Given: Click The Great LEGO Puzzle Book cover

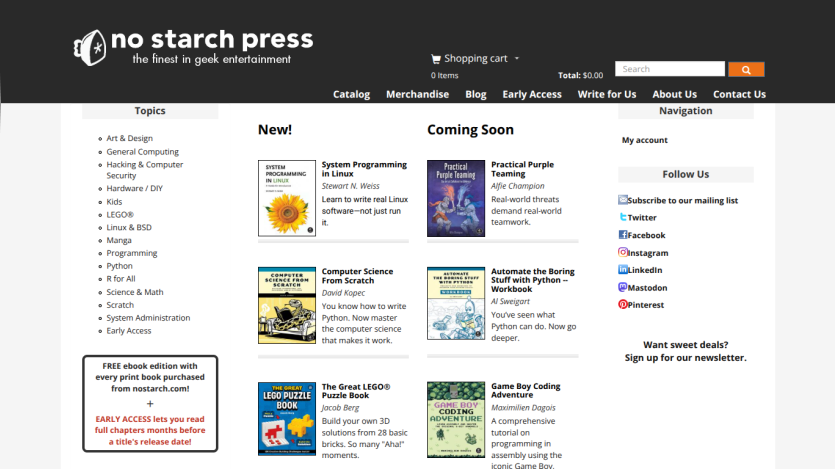Looking at the screenshot, I should point(286,419).
